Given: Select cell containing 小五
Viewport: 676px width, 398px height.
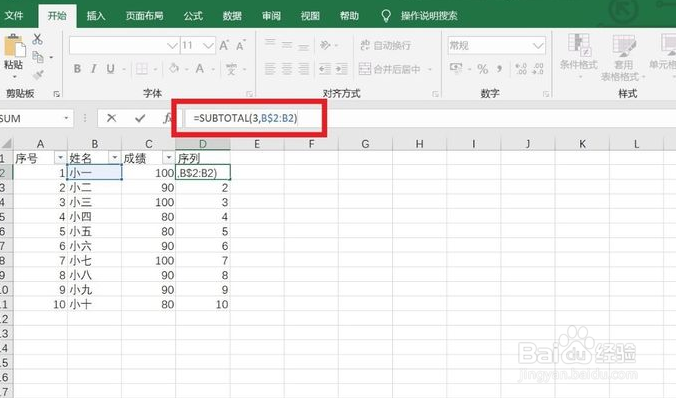Looking at the screenshot, I should pos(94,231).
